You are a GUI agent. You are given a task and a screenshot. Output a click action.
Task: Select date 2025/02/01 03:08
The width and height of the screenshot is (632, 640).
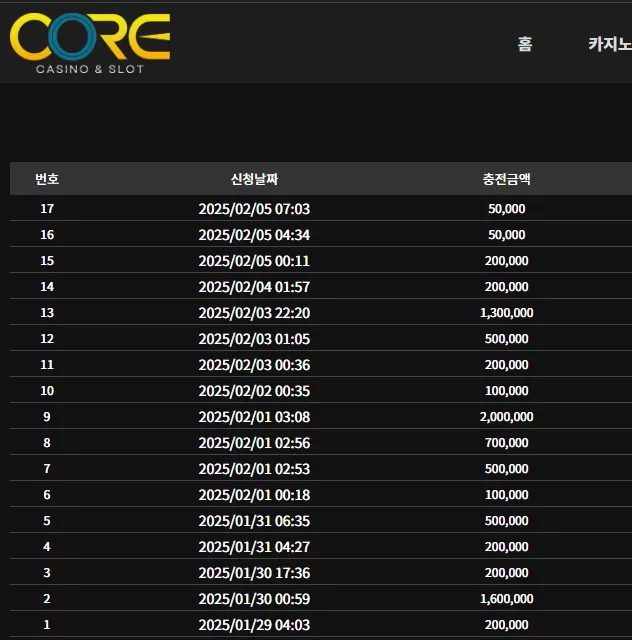254,417
